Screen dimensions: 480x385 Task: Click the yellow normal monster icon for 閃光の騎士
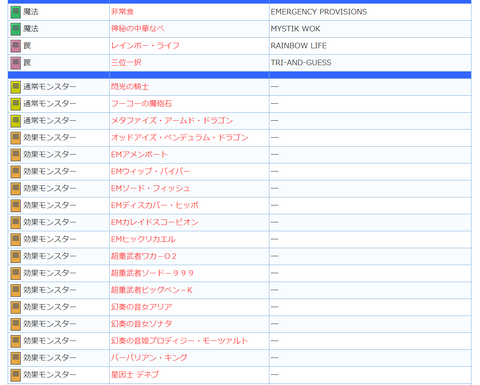click(x=16, y=87)
